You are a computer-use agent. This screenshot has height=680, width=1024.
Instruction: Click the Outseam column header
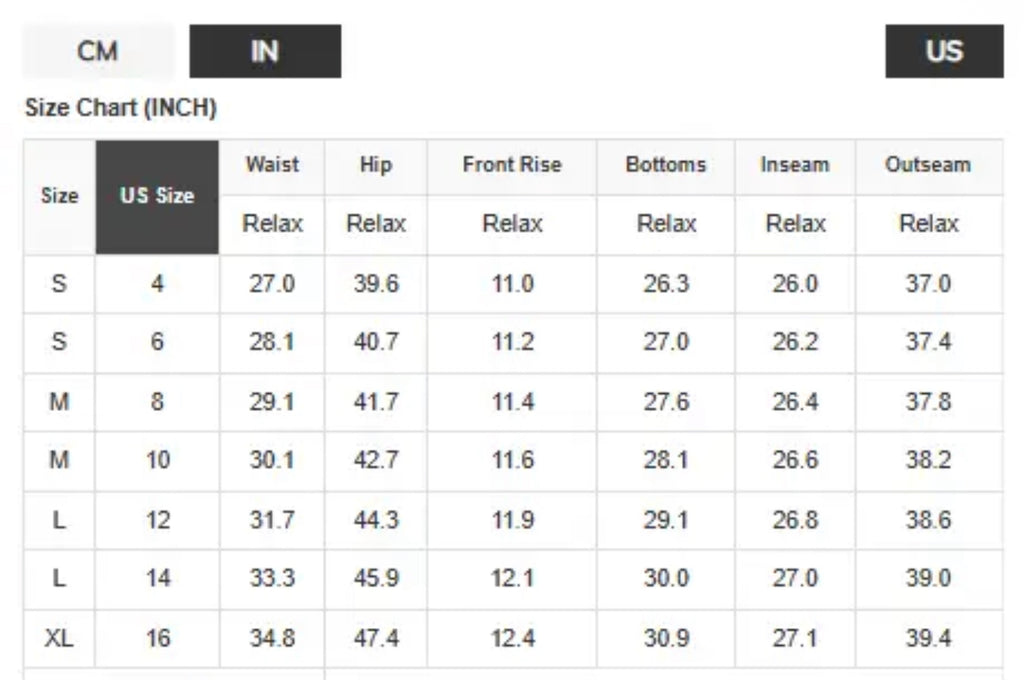click(x=928, y=165)
